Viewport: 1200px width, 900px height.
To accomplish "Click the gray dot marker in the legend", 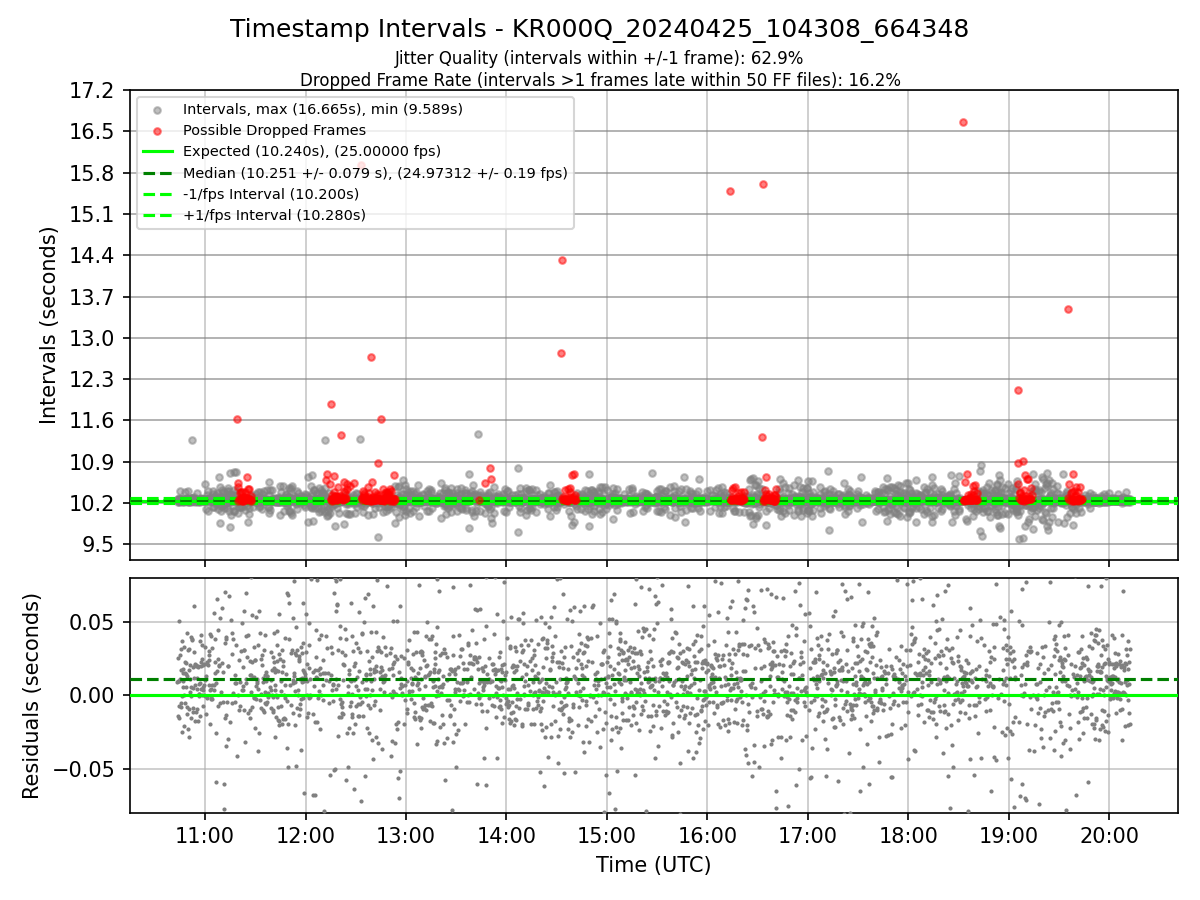I will 158,109.
